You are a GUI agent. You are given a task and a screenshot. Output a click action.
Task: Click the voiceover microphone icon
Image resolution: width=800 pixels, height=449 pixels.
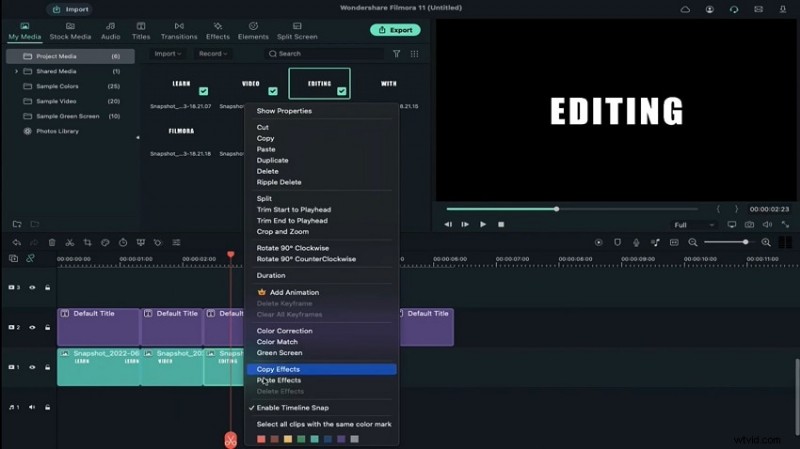tap(636, 243)
